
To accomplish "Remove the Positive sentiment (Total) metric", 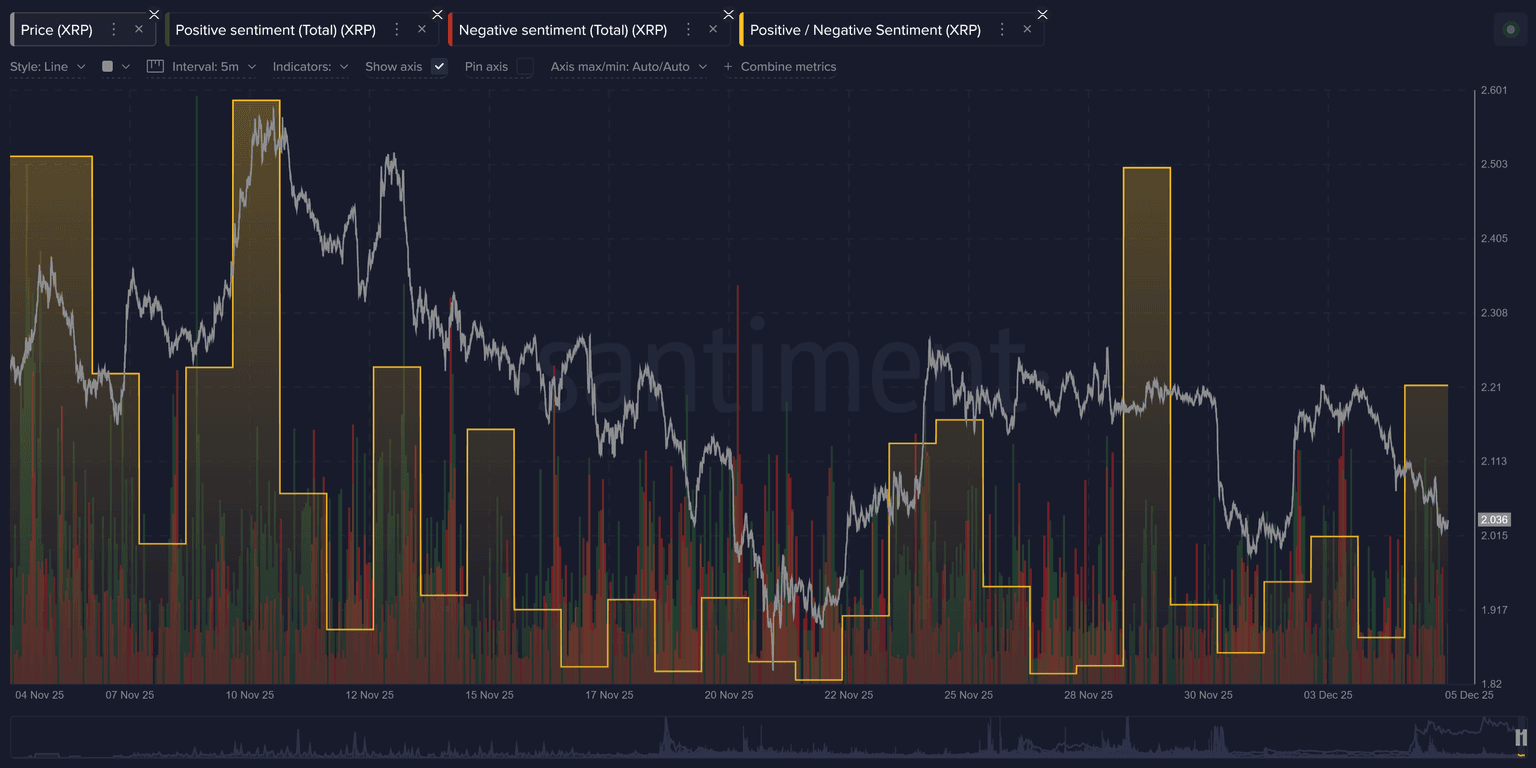I will (x=422, y=30).
